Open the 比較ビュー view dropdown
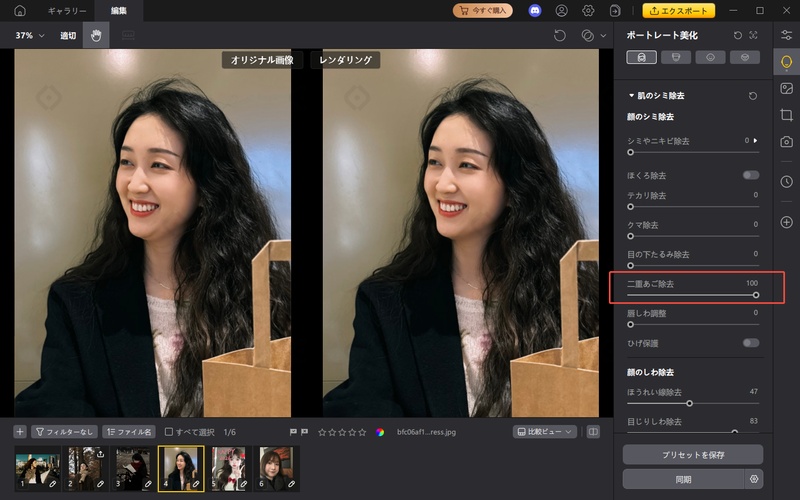800x500 pixels. [x=544, y=432]
